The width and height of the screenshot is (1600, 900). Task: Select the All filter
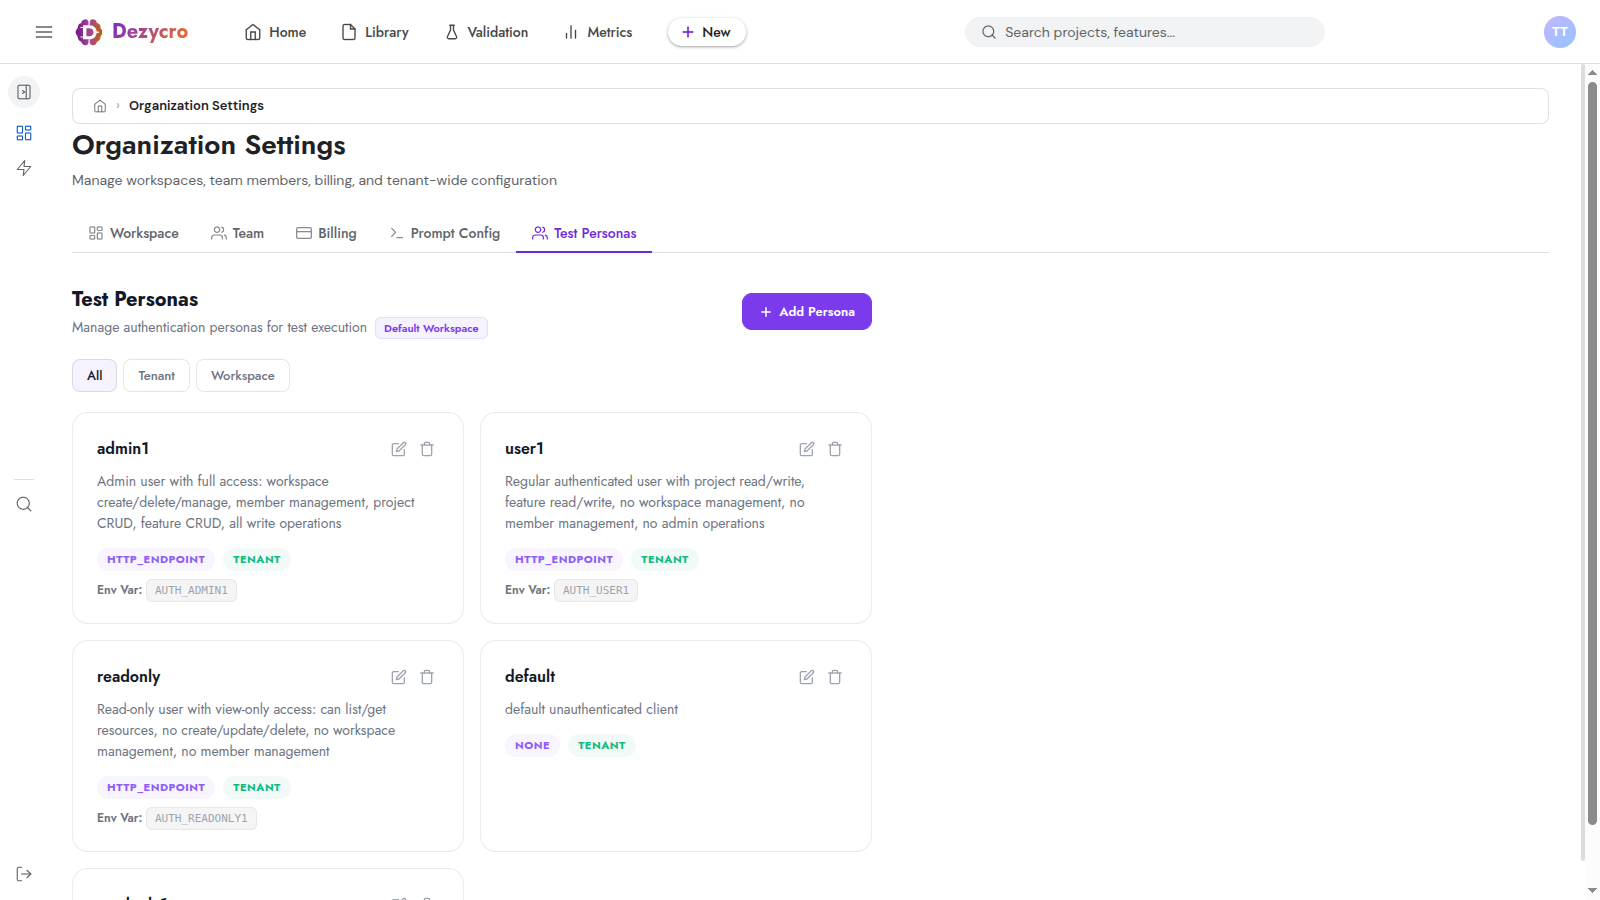point(95,376)
